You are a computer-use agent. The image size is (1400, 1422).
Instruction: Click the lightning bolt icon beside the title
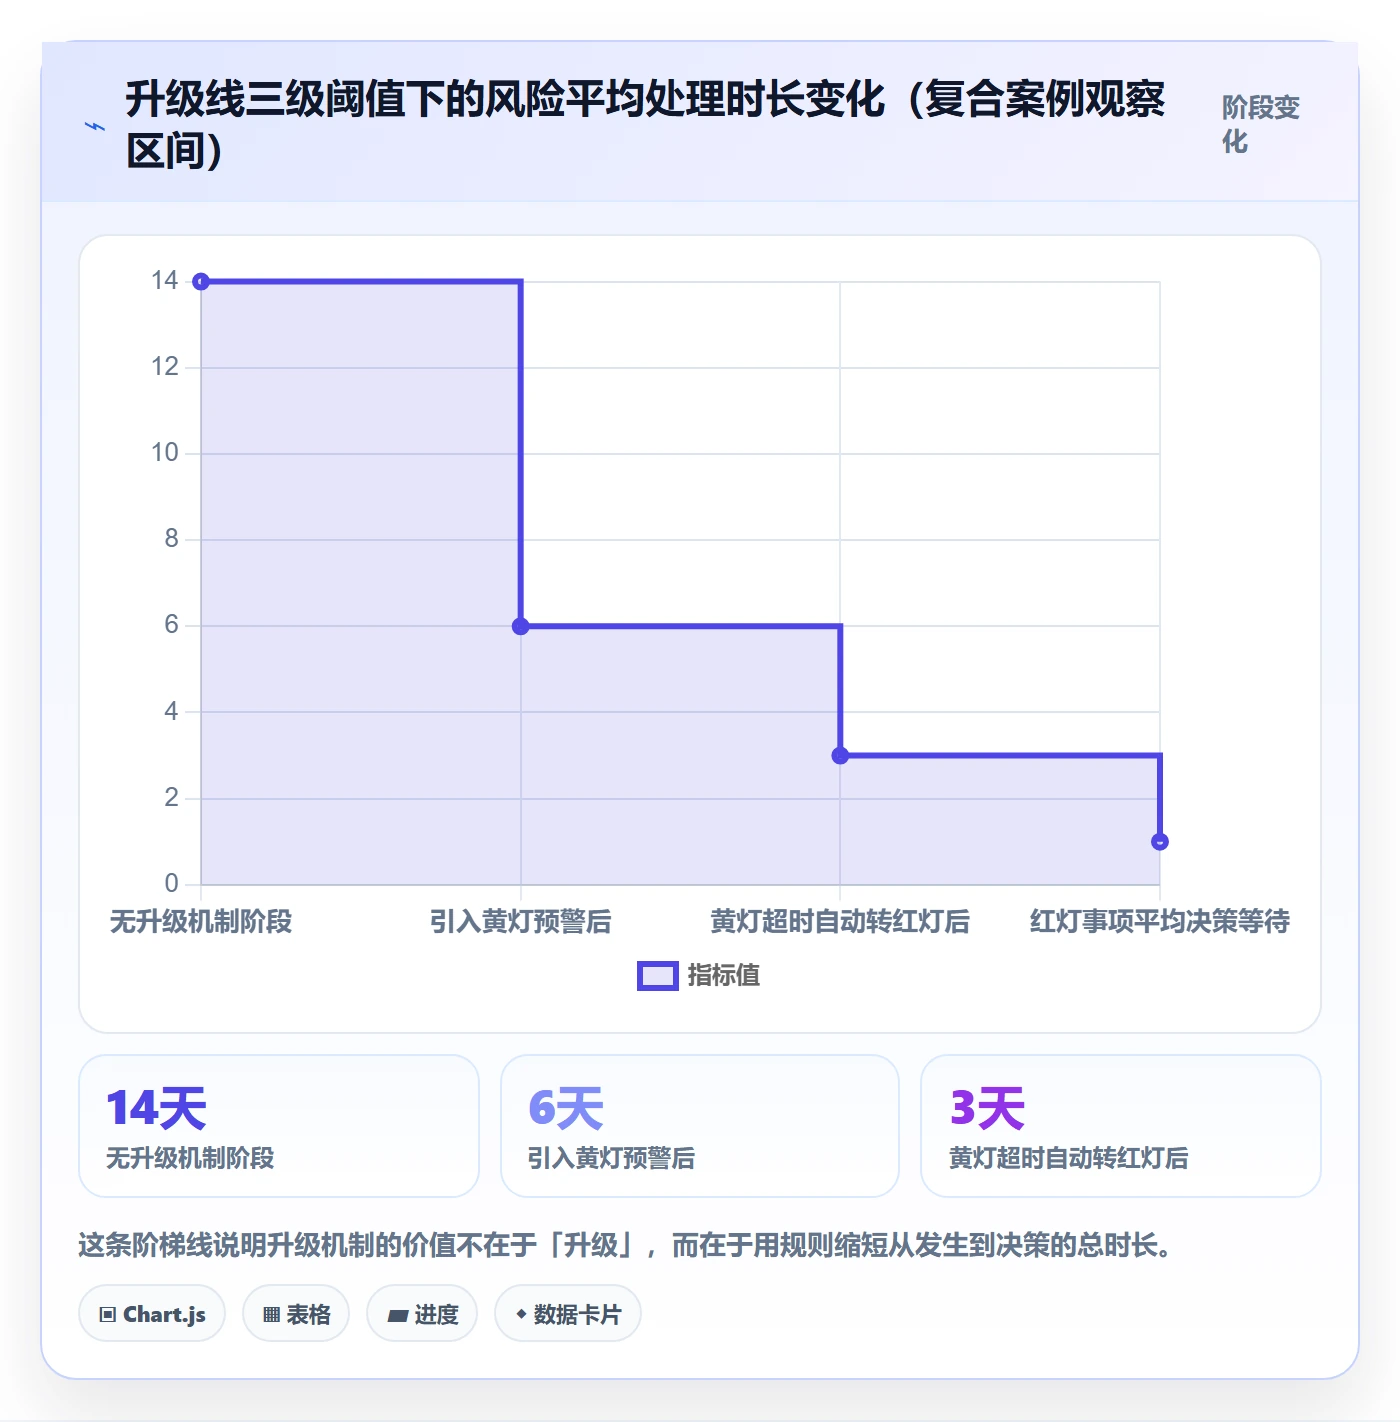[x=95, y=126]
